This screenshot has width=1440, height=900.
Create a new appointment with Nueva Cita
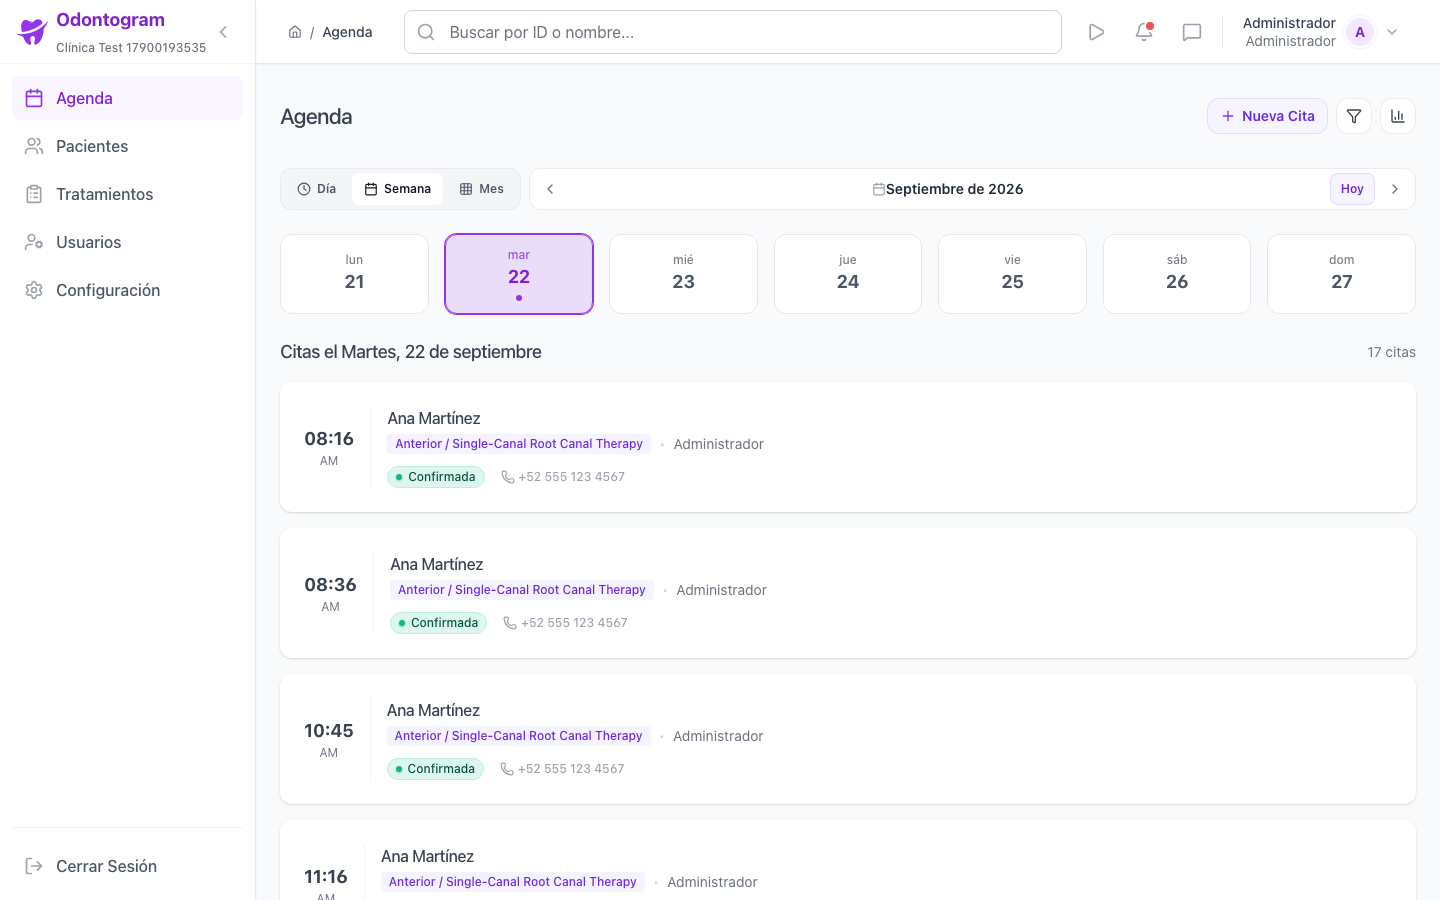[1267, 116]
